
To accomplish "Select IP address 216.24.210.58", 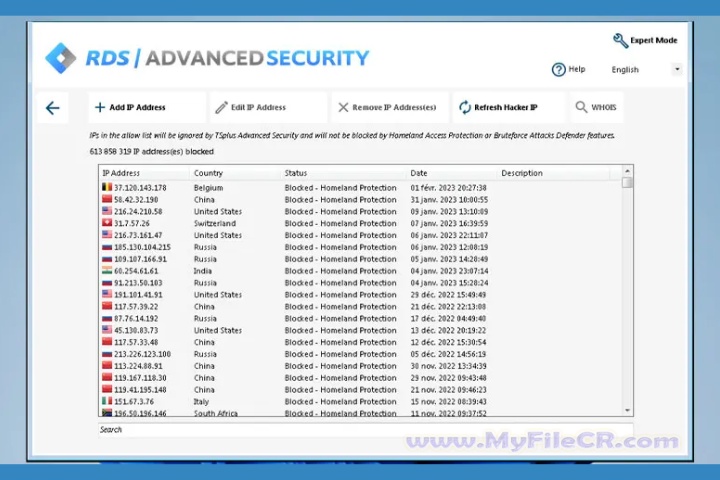I will (x=138, y=212).
